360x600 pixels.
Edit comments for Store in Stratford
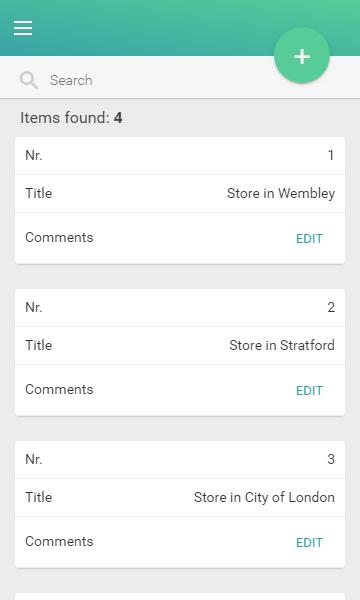[309, 390]
